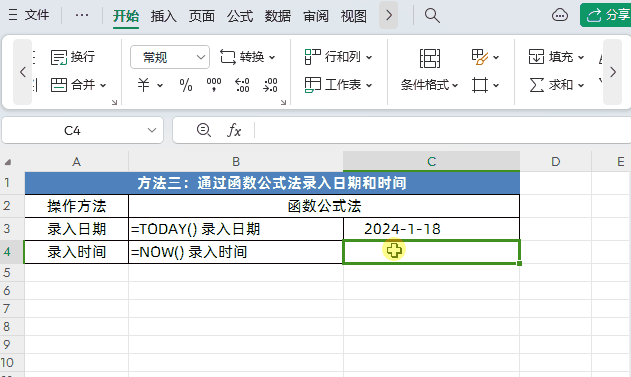Switch to the 开始 tab
The height and width of the screenshot is (377, 631).
[126, 16]
